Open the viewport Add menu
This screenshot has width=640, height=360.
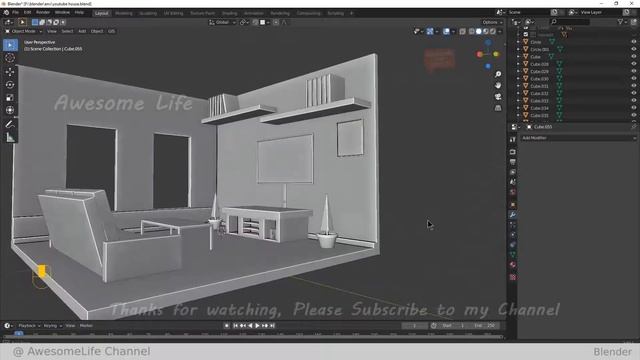pyautogui.click(x=82, y=31)
